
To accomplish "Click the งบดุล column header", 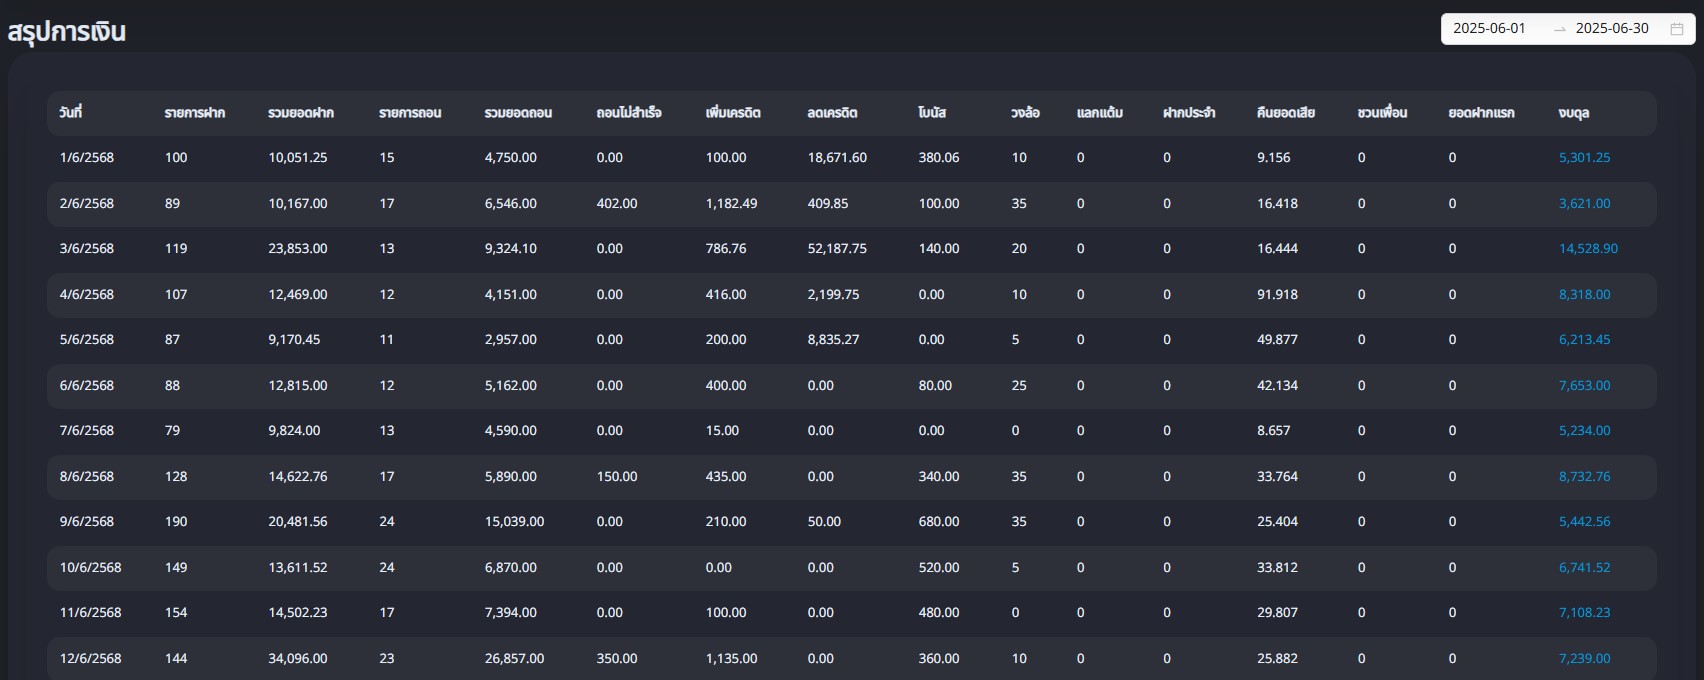I will pos(1573,113).
